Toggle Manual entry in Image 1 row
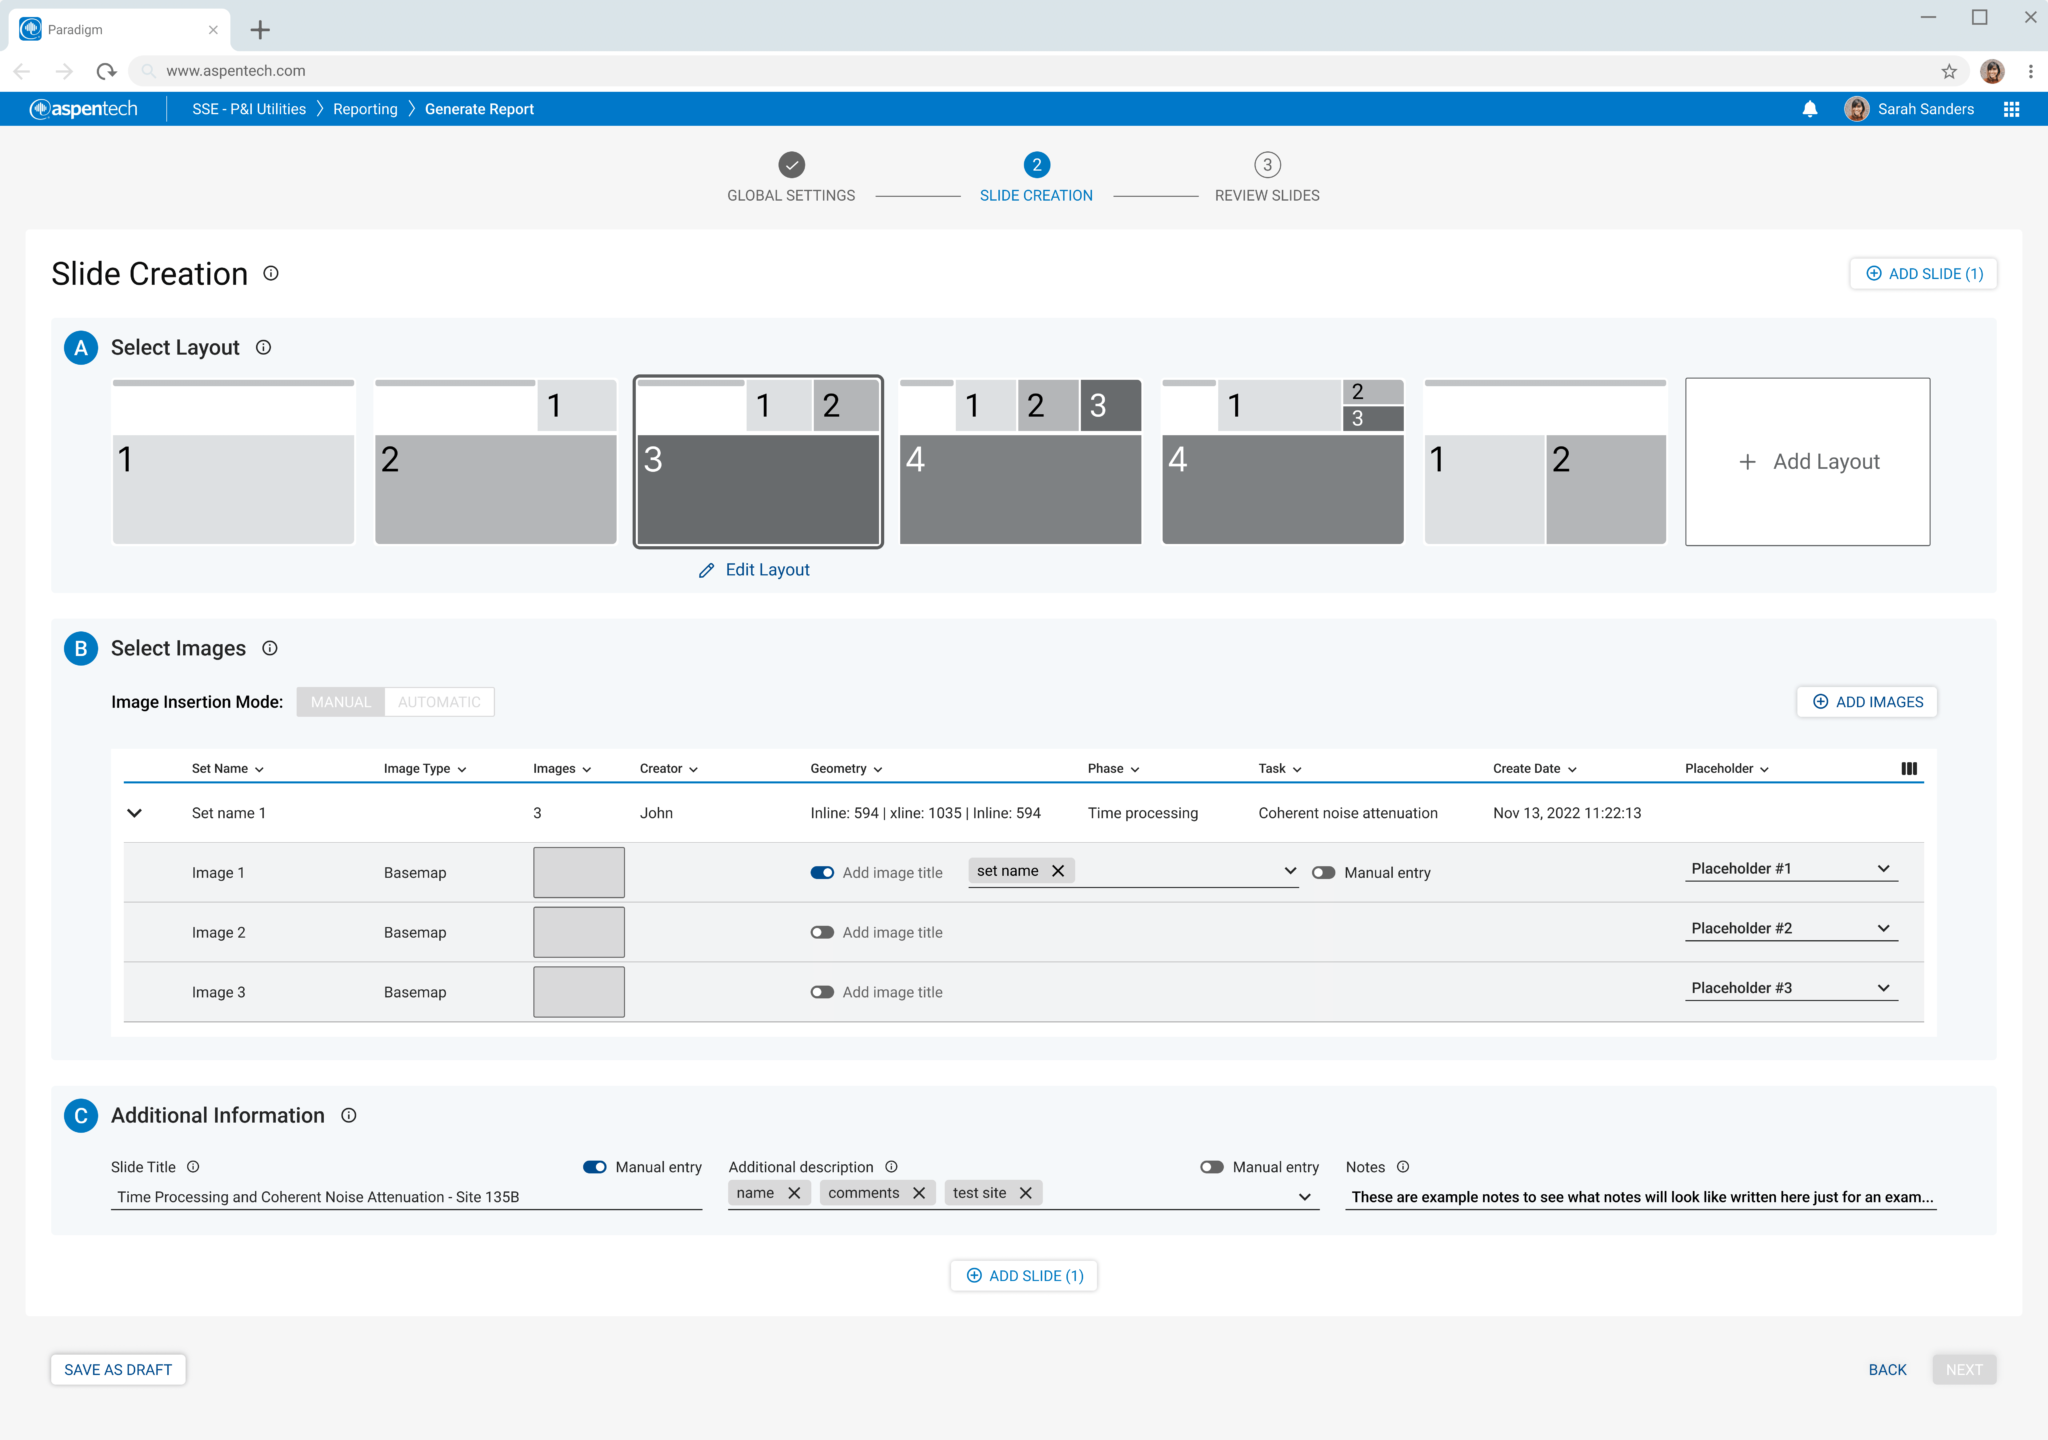 [1323, 872]
